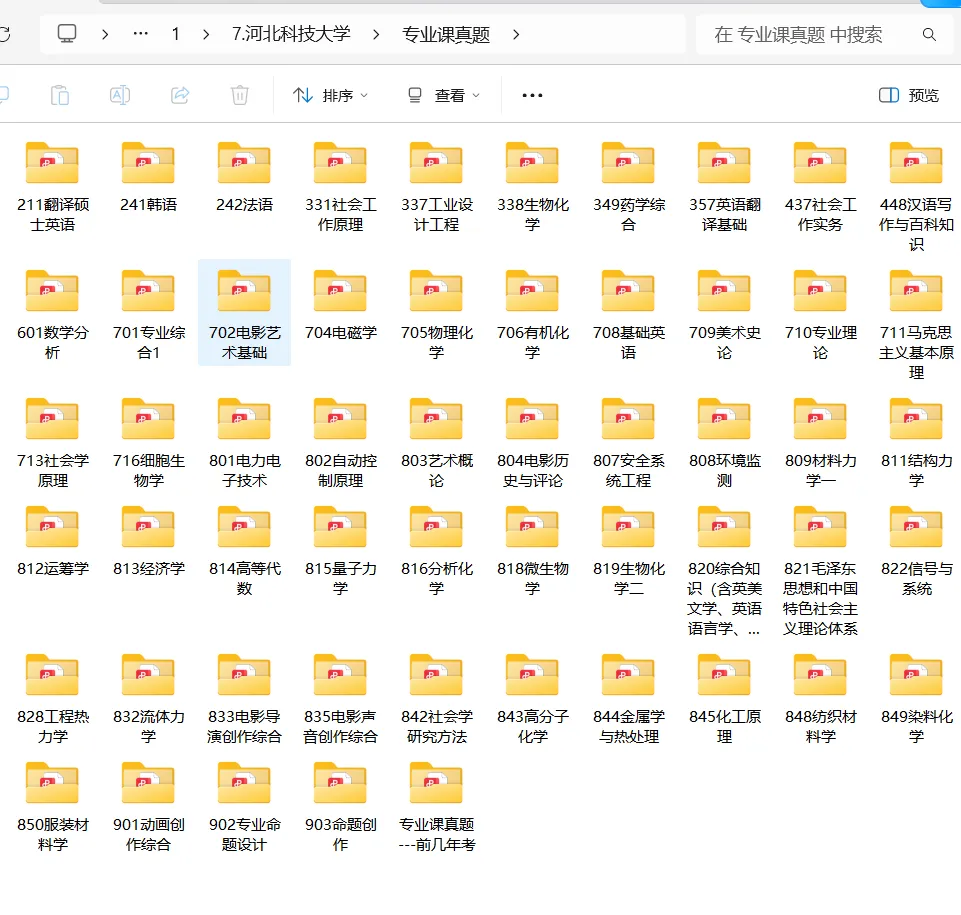This screenshot has width=961, height=915.
Task: Expand chevron after breadcrumb 1
Action: [206, 34]
